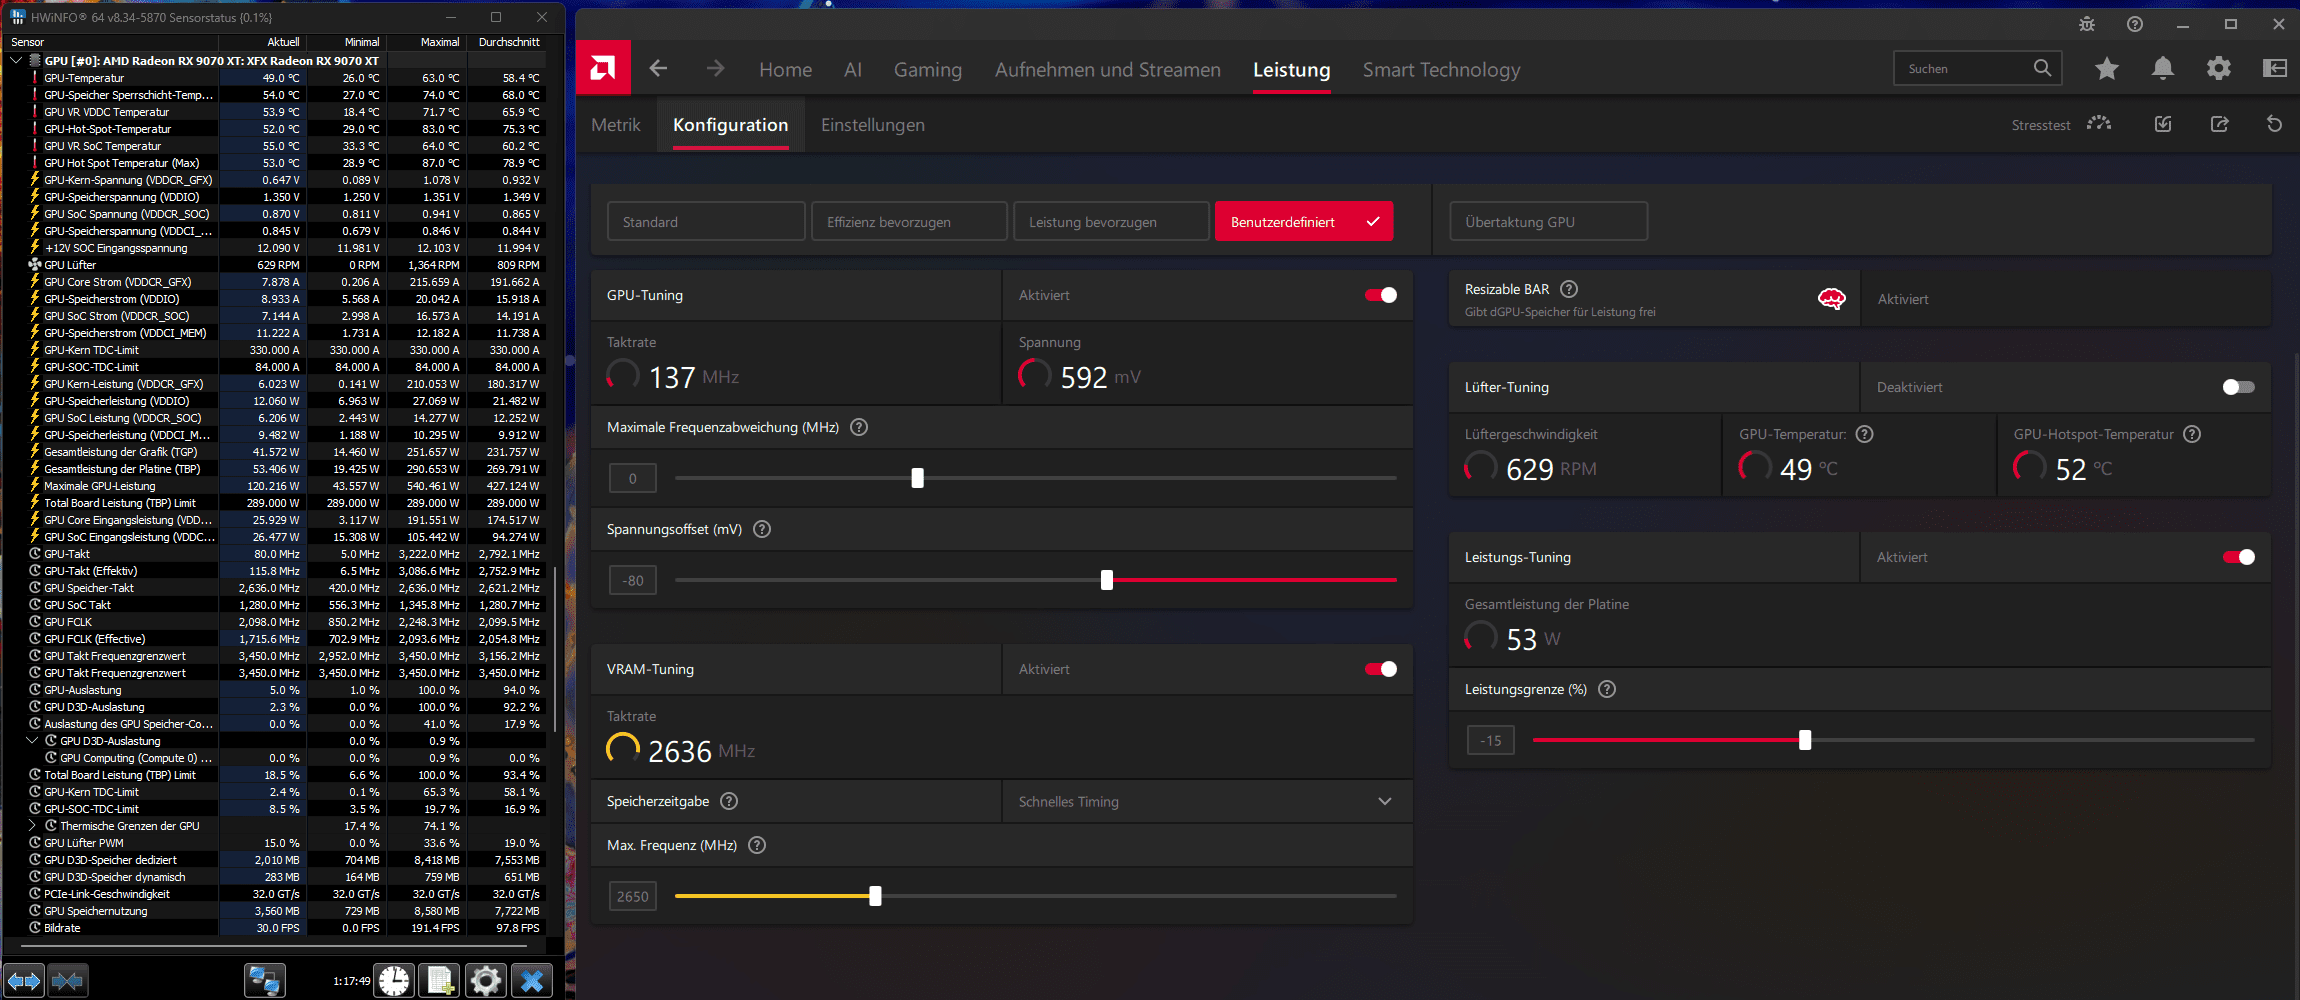Image resolution: width=2300 pixels, height=1000 pixels.
Task: Select Effizienz bevorzugen preset
Action: click(x=909, y=221)
